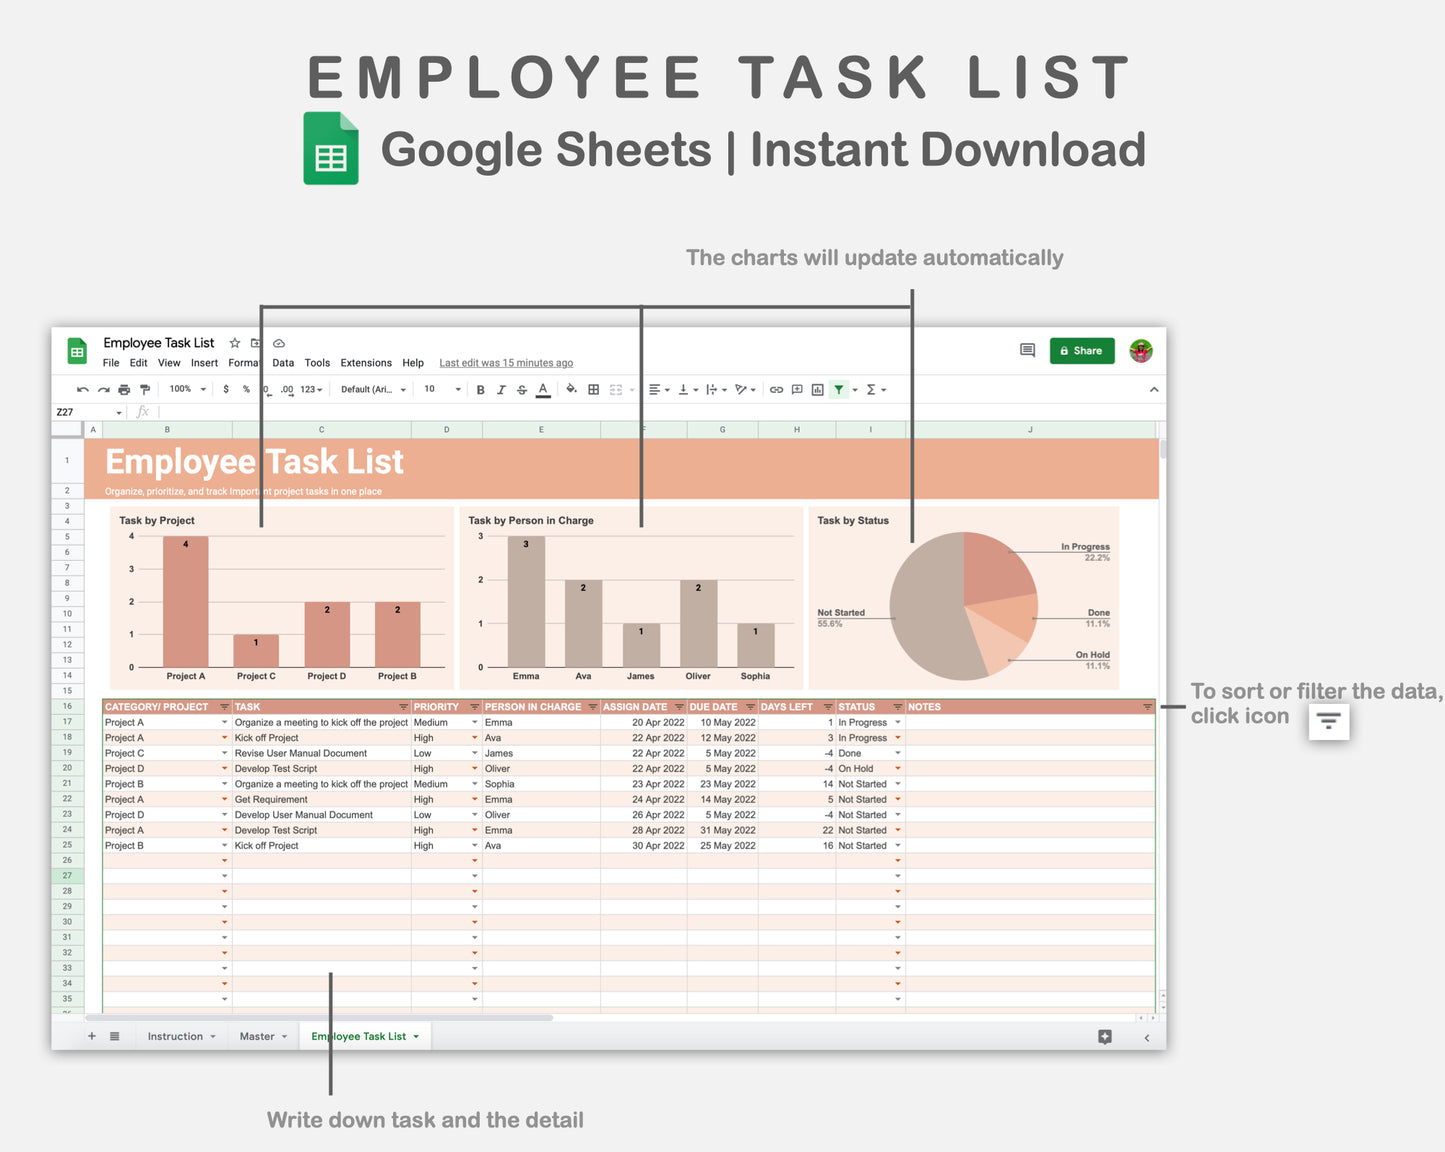Click the Print icon
This screenshot has height=1152, width=1445.
(124, 390)
